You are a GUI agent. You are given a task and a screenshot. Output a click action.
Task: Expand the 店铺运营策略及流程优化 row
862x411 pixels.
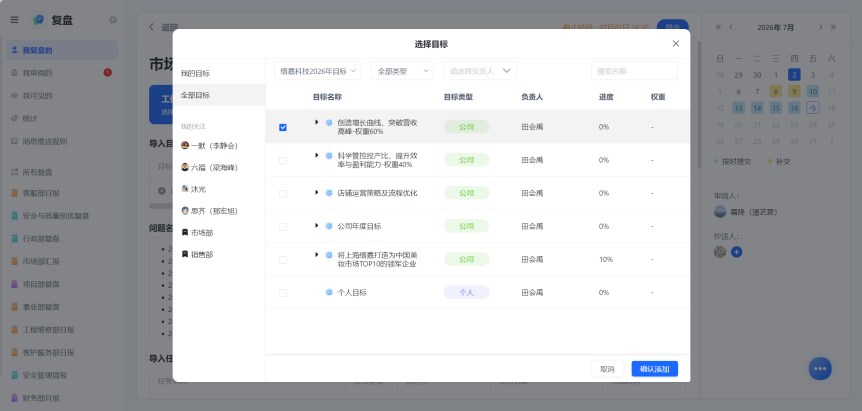tap(317, 192)
